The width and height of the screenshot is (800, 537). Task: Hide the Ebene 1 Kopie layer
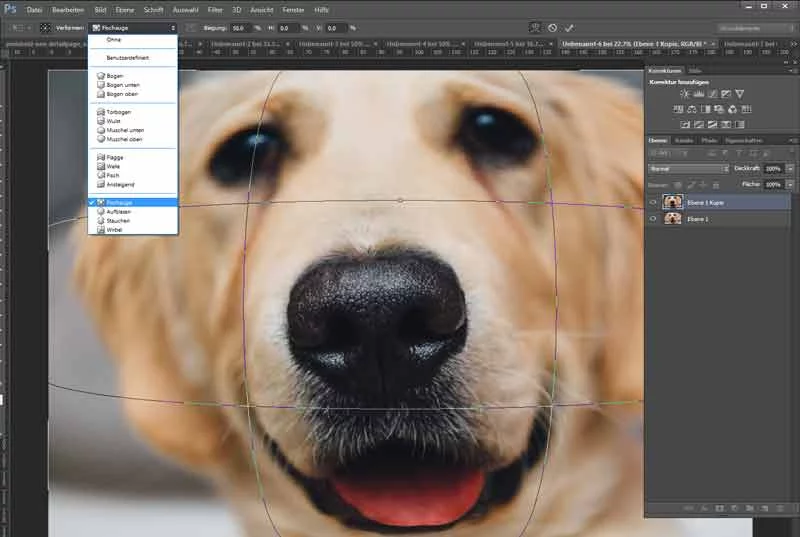(655, 202)
